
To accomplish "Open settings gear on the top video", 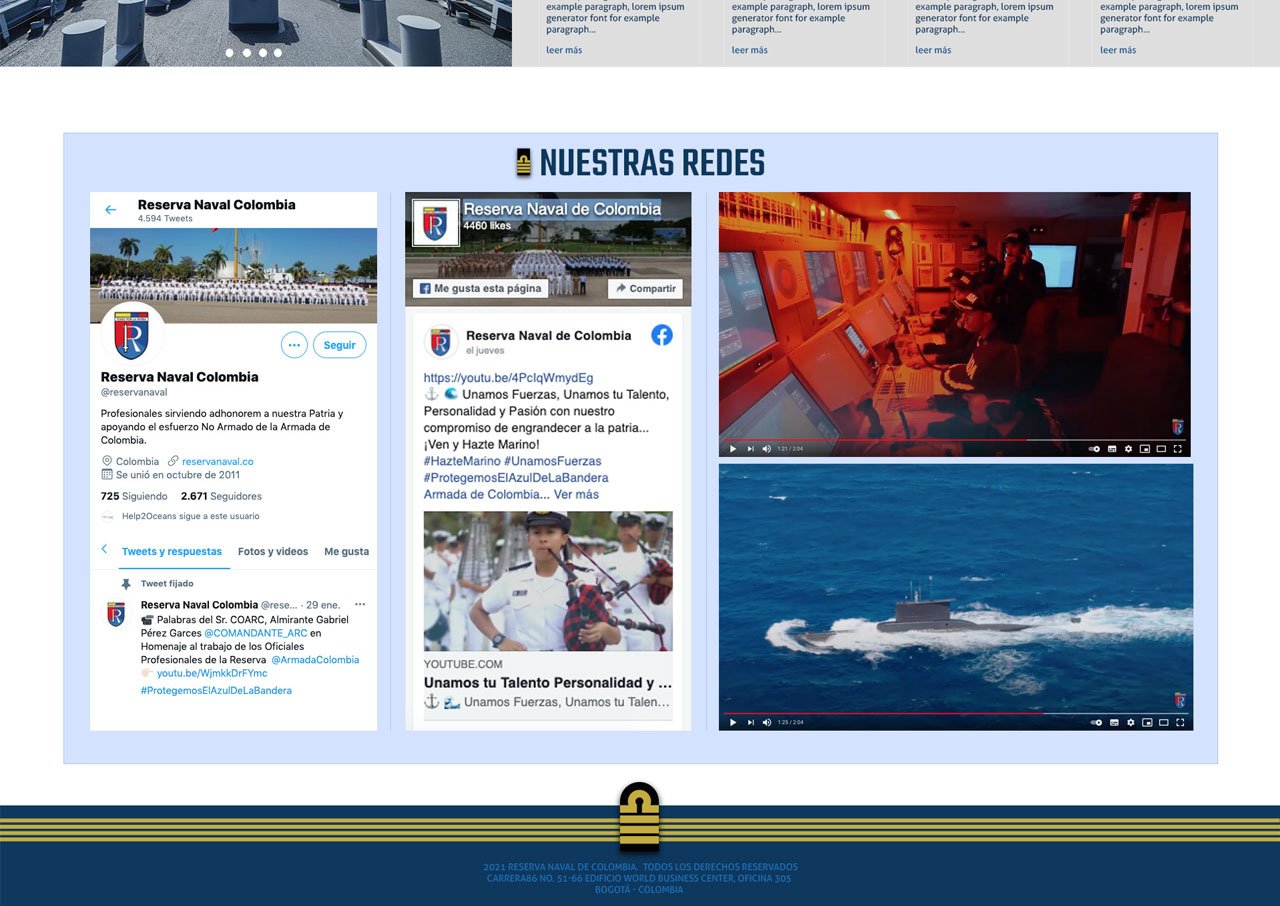I will [x=1130, y=449].
